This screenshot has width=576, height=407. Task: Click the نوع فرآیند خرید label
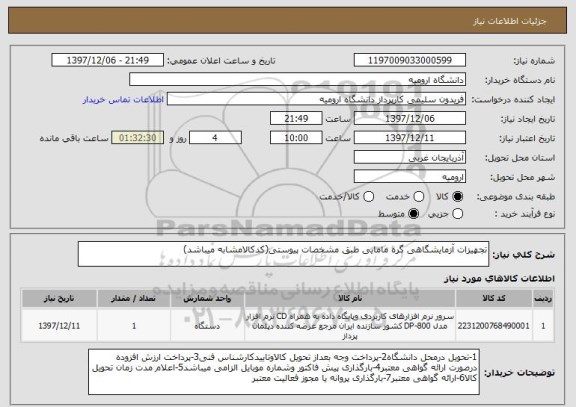(525, 214)
